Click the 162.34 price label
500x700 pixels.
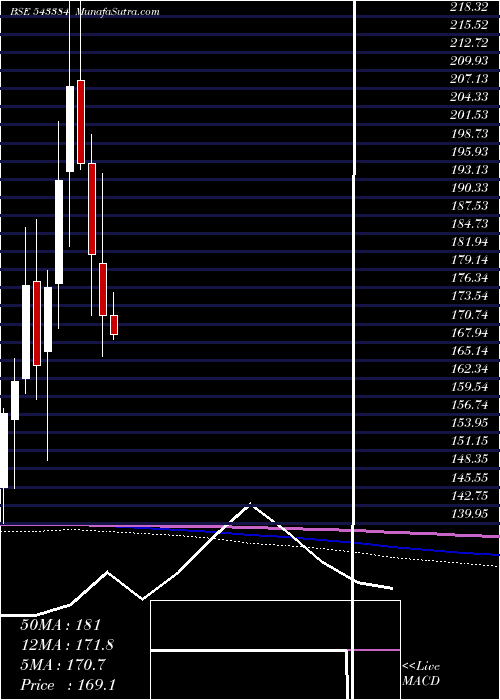click(x=469, y=368)
